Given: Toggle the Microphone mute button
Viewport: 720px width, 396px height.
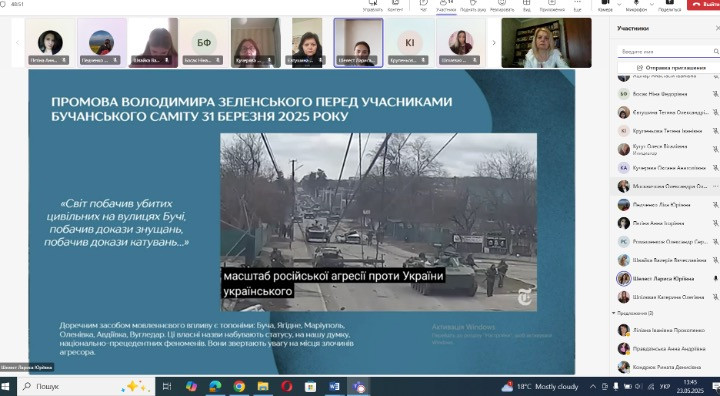Looking at the screenshot, I should (636, 5).
